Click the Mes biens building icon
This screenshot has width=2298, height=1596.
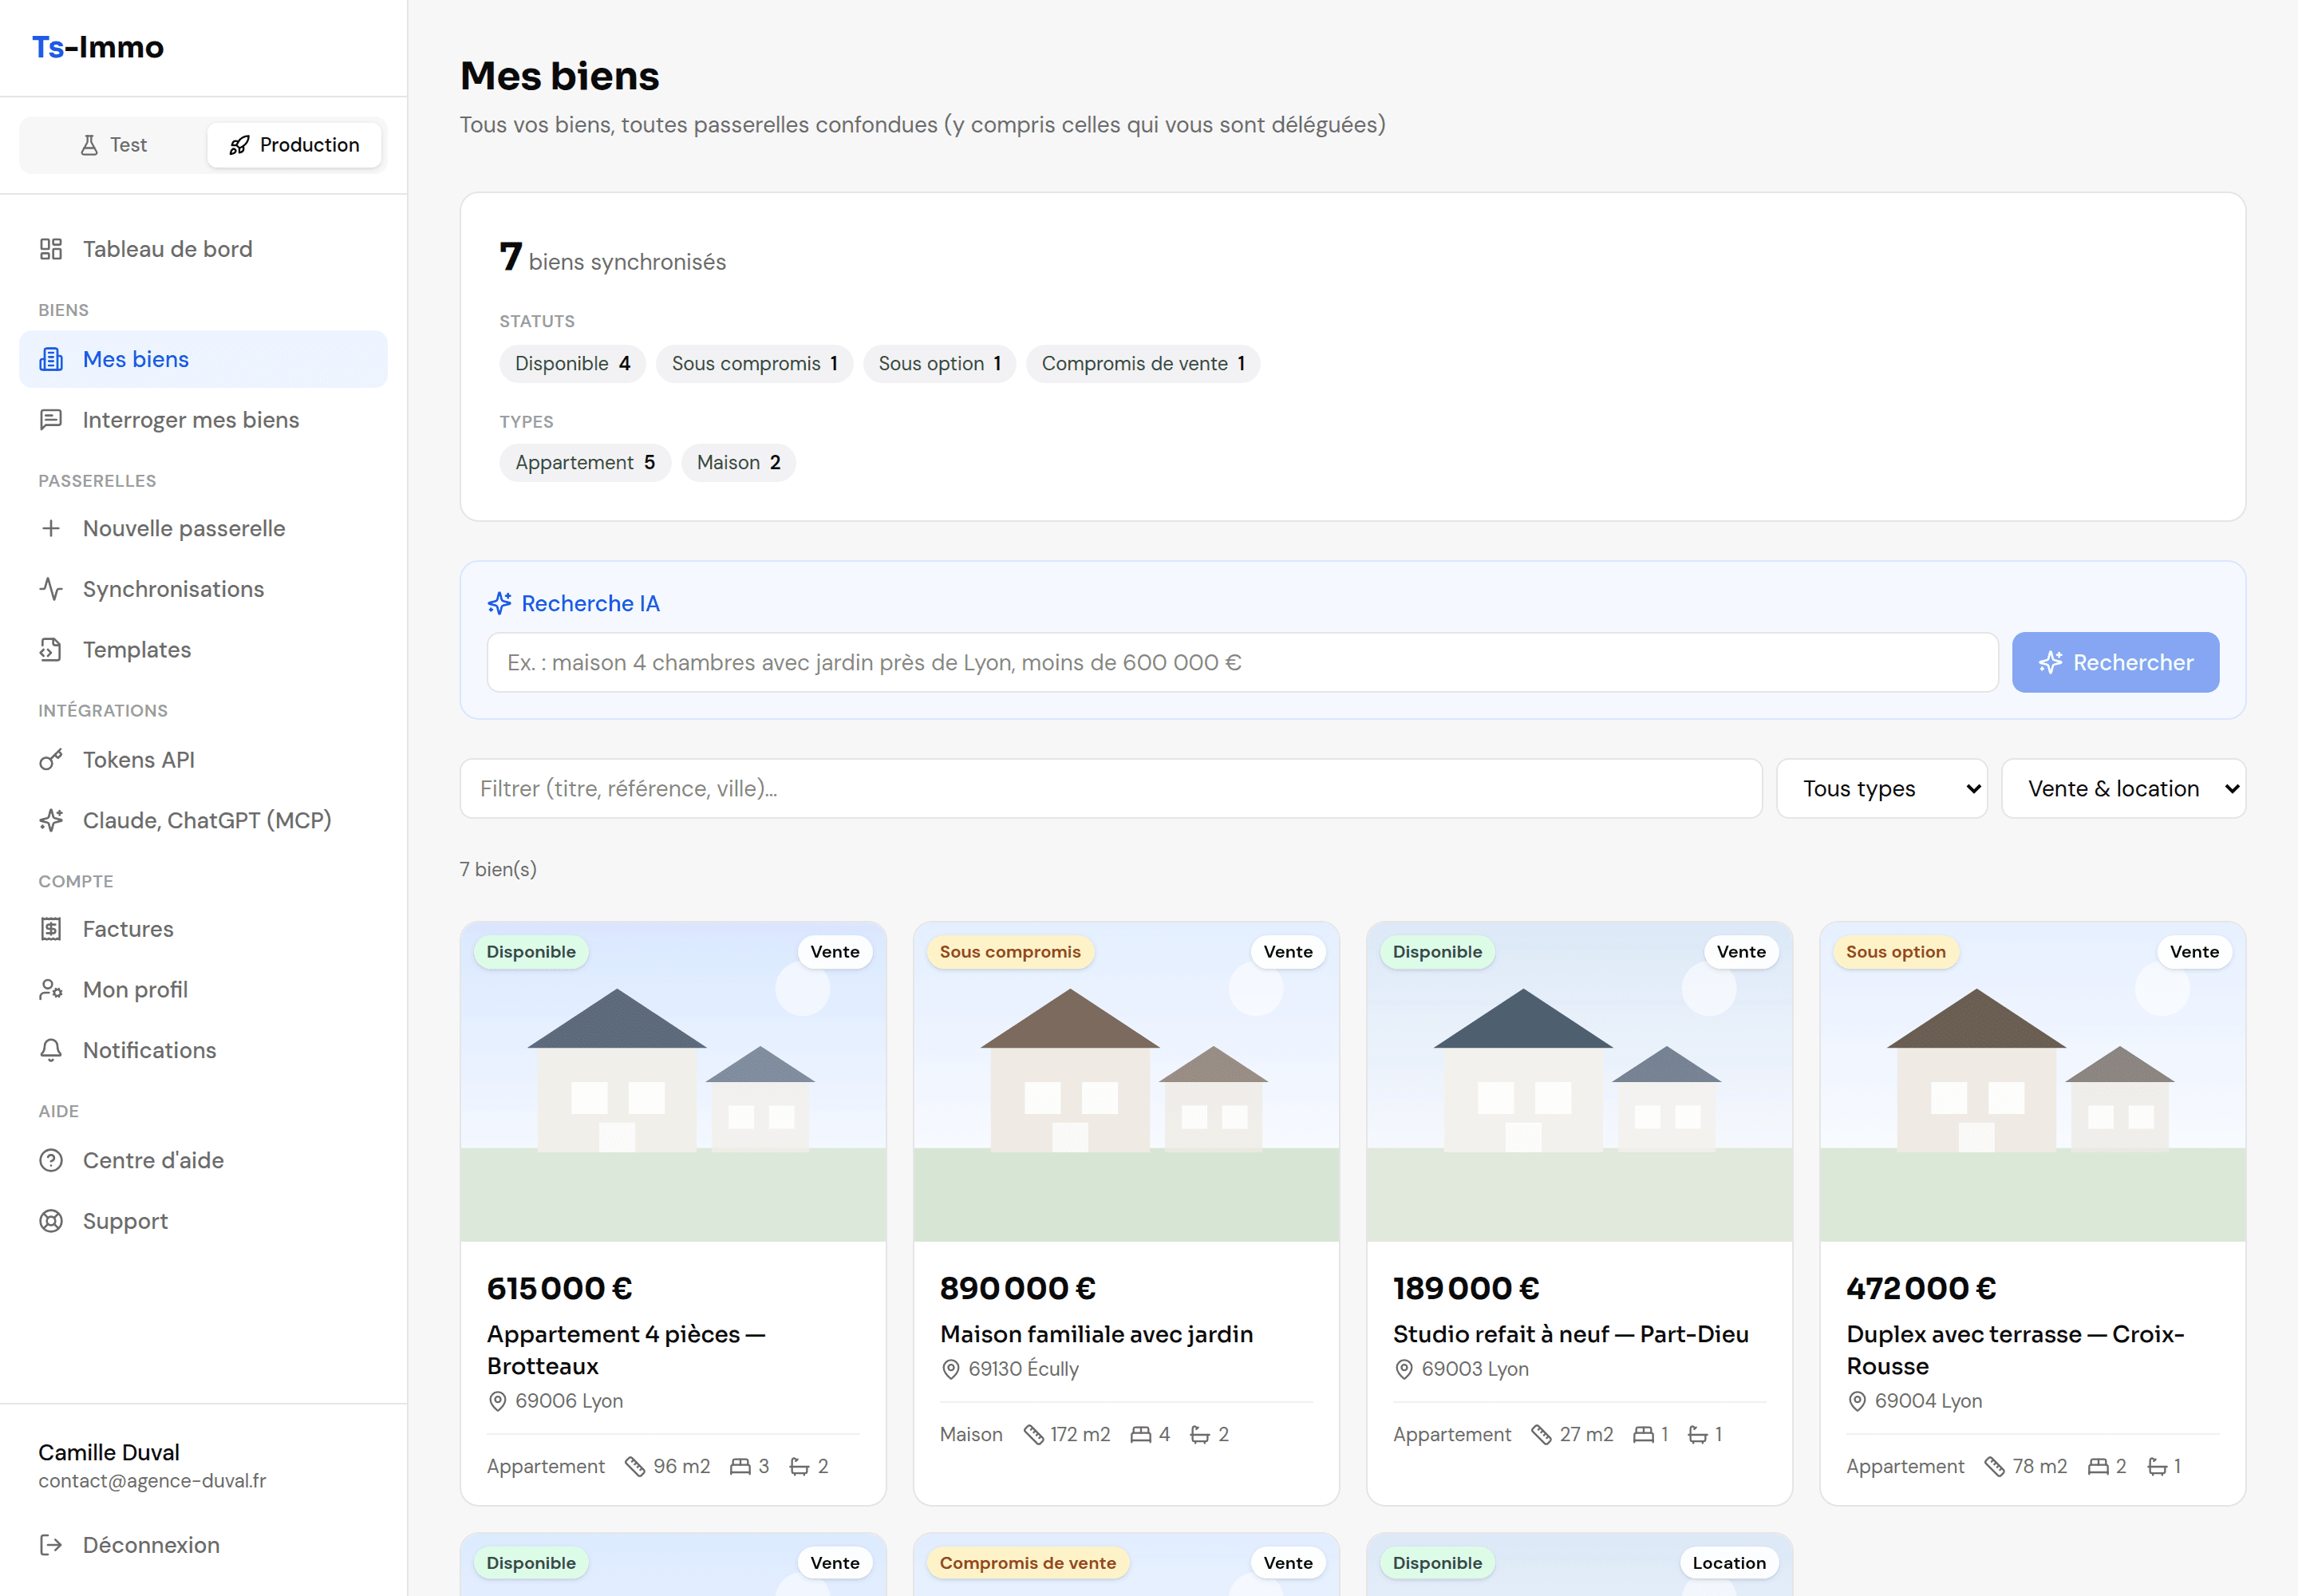click(x=51, y=359)
